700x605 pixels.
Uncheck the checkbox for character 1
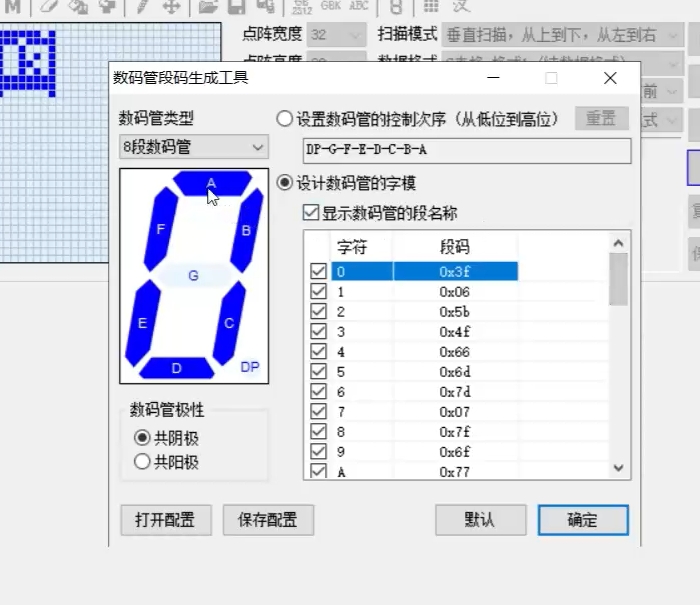click(x=318, y=292)
